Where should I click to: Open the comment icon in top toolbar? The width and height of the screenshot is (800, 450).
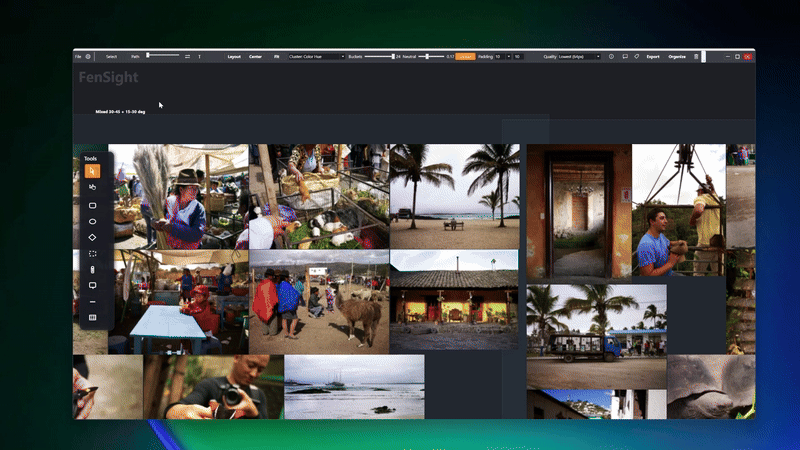coord(624,57)
